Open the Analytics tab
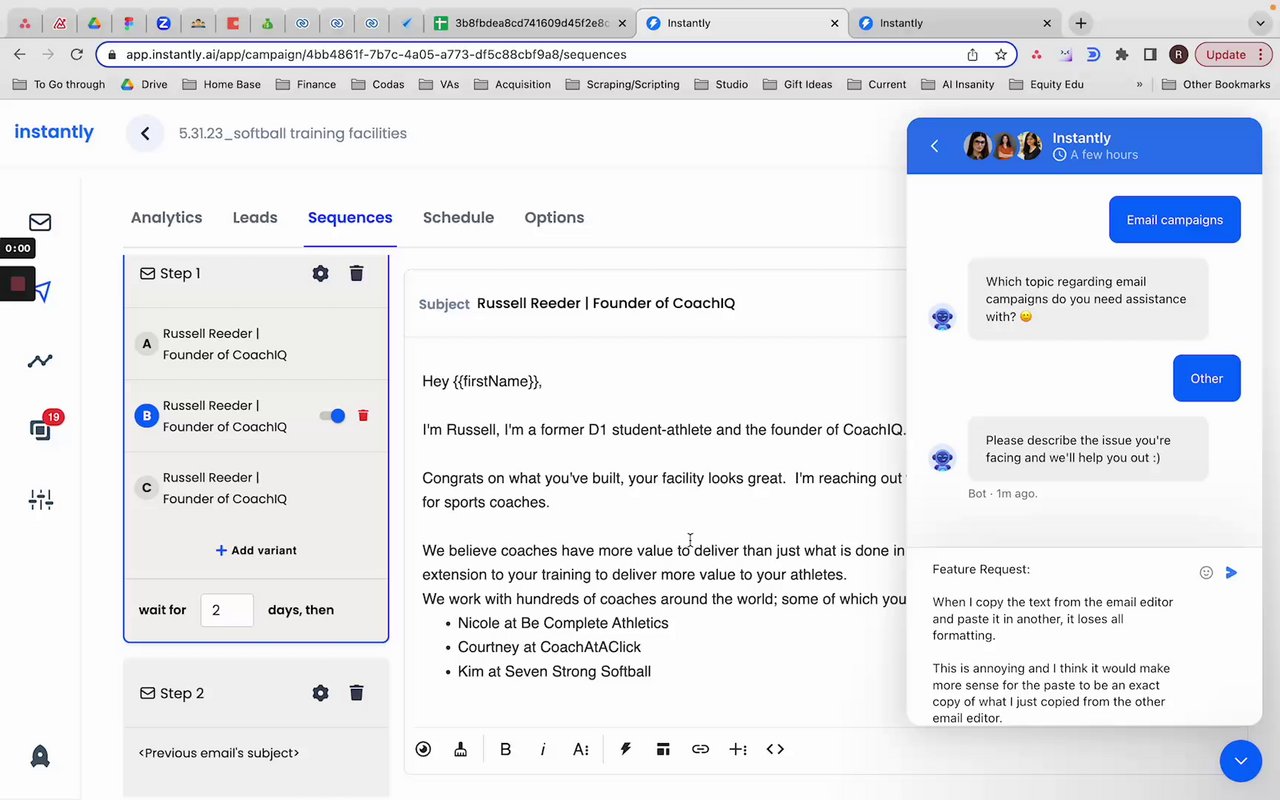Viewport: 1280px width, 800px height. tap(166, 218)
